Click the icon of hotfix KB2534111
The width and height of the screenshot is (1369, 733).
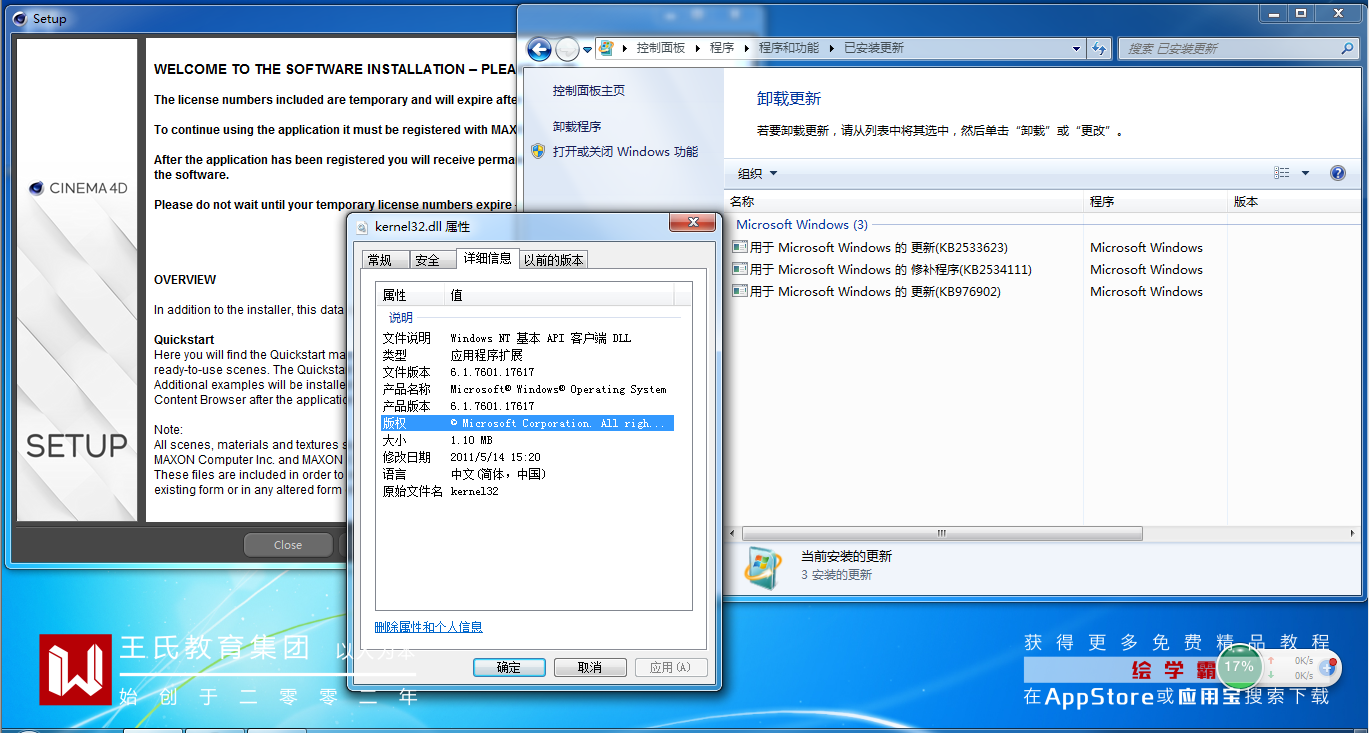pyautogui.click(x=740, y=269)
